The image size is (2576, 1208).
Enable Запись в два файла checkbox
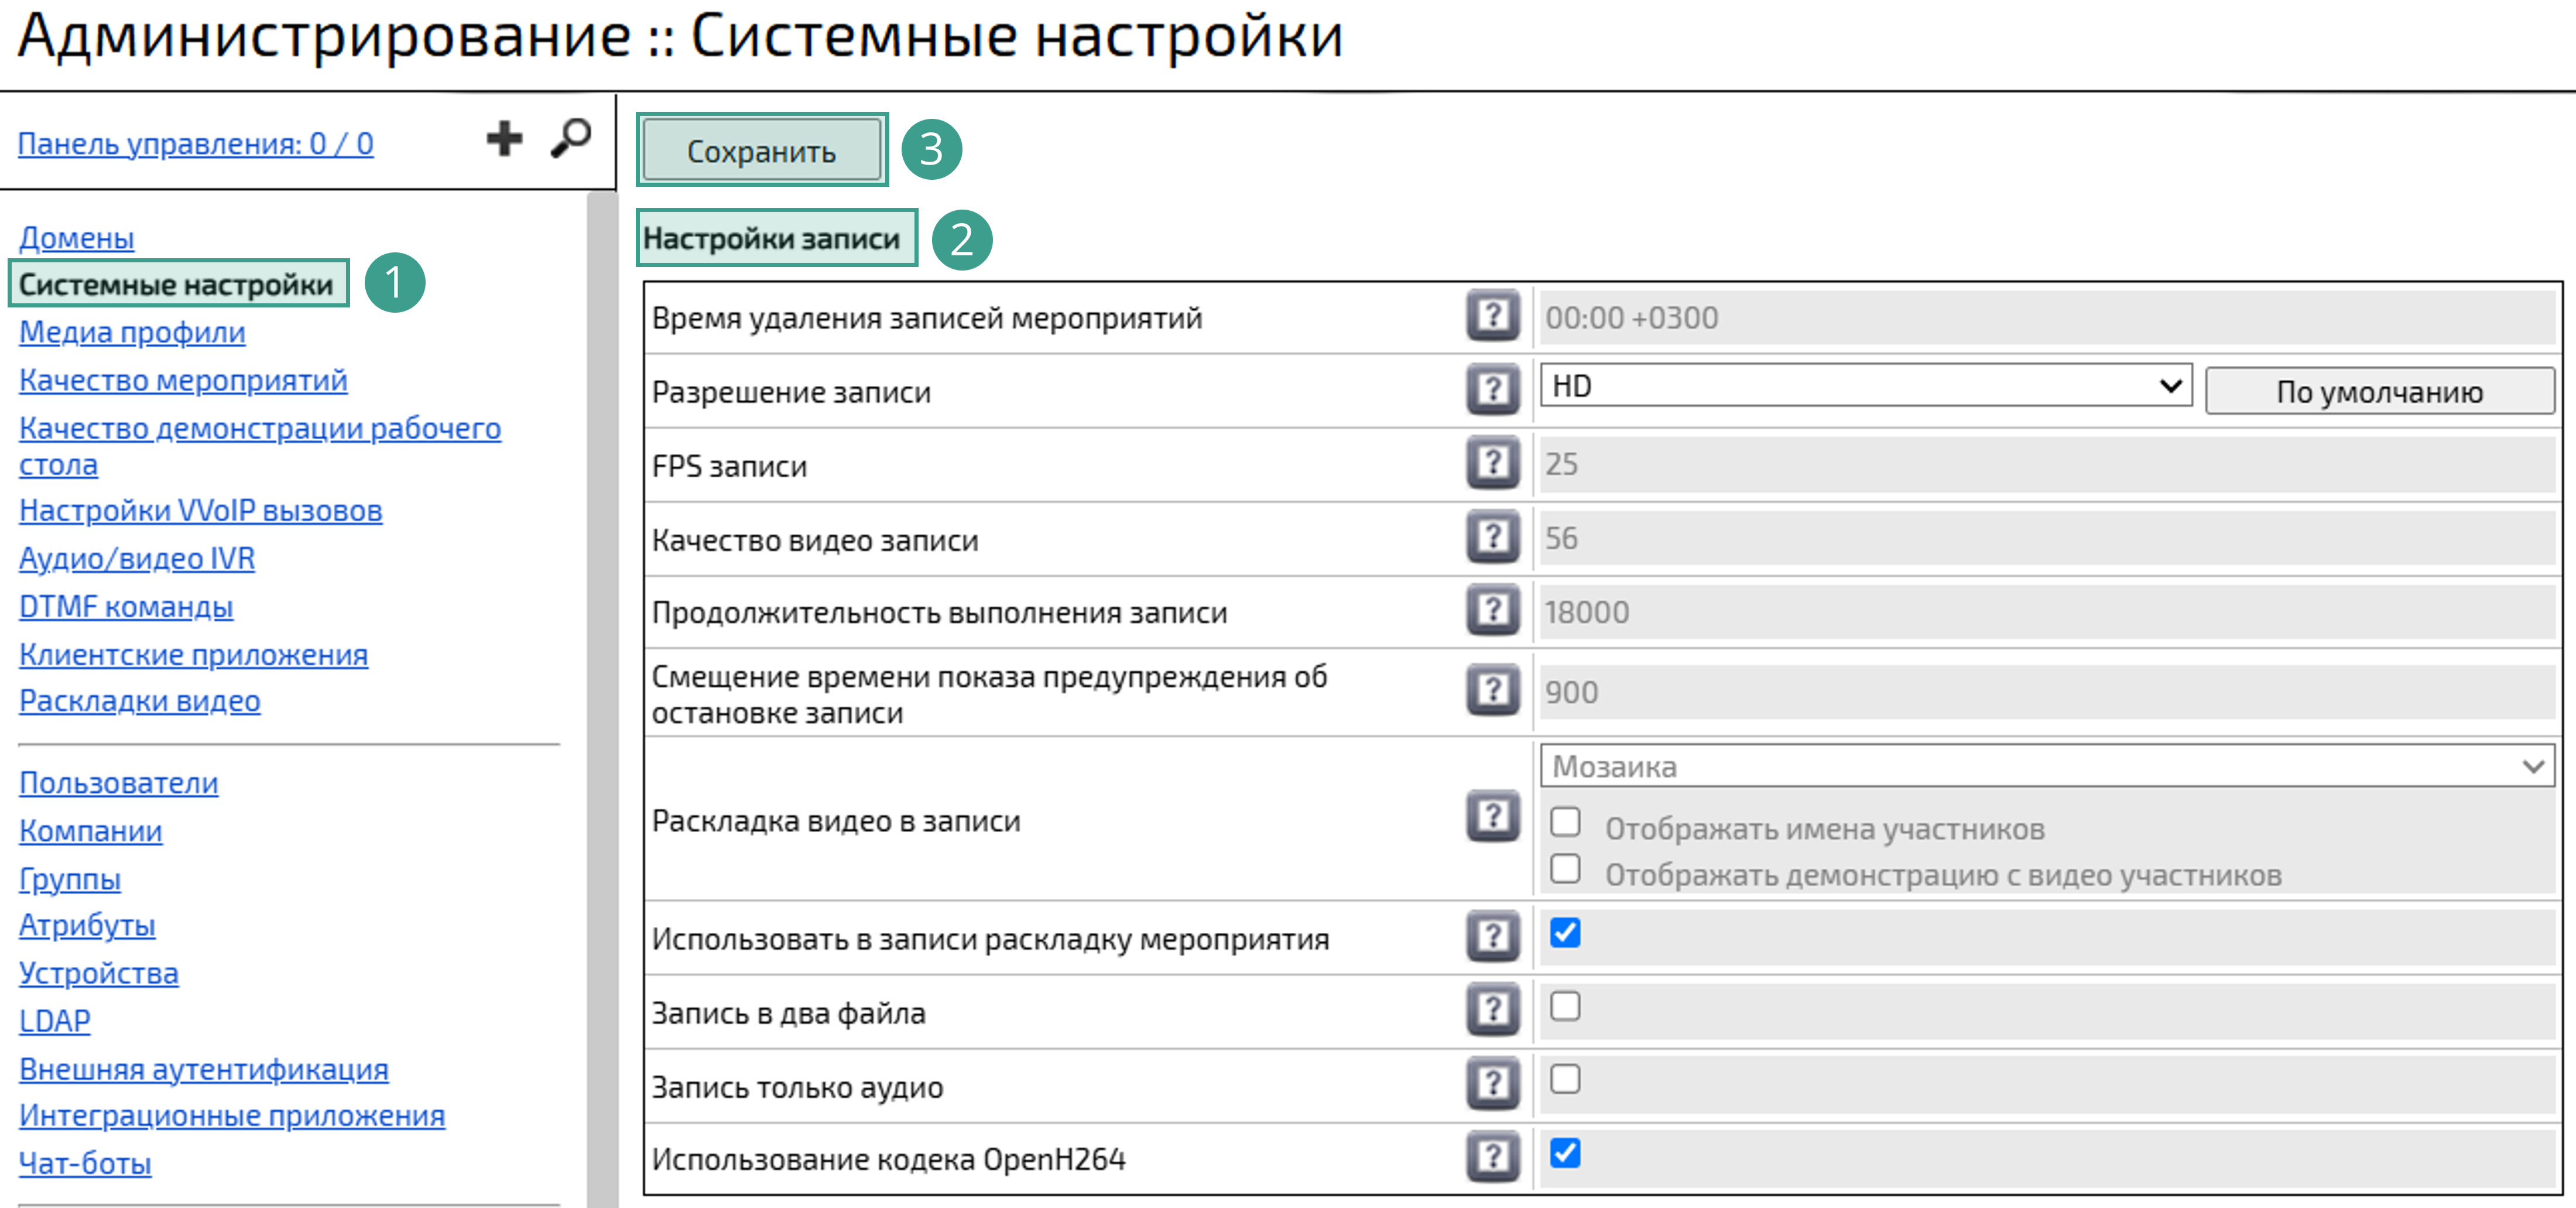pos(1565,1006)
